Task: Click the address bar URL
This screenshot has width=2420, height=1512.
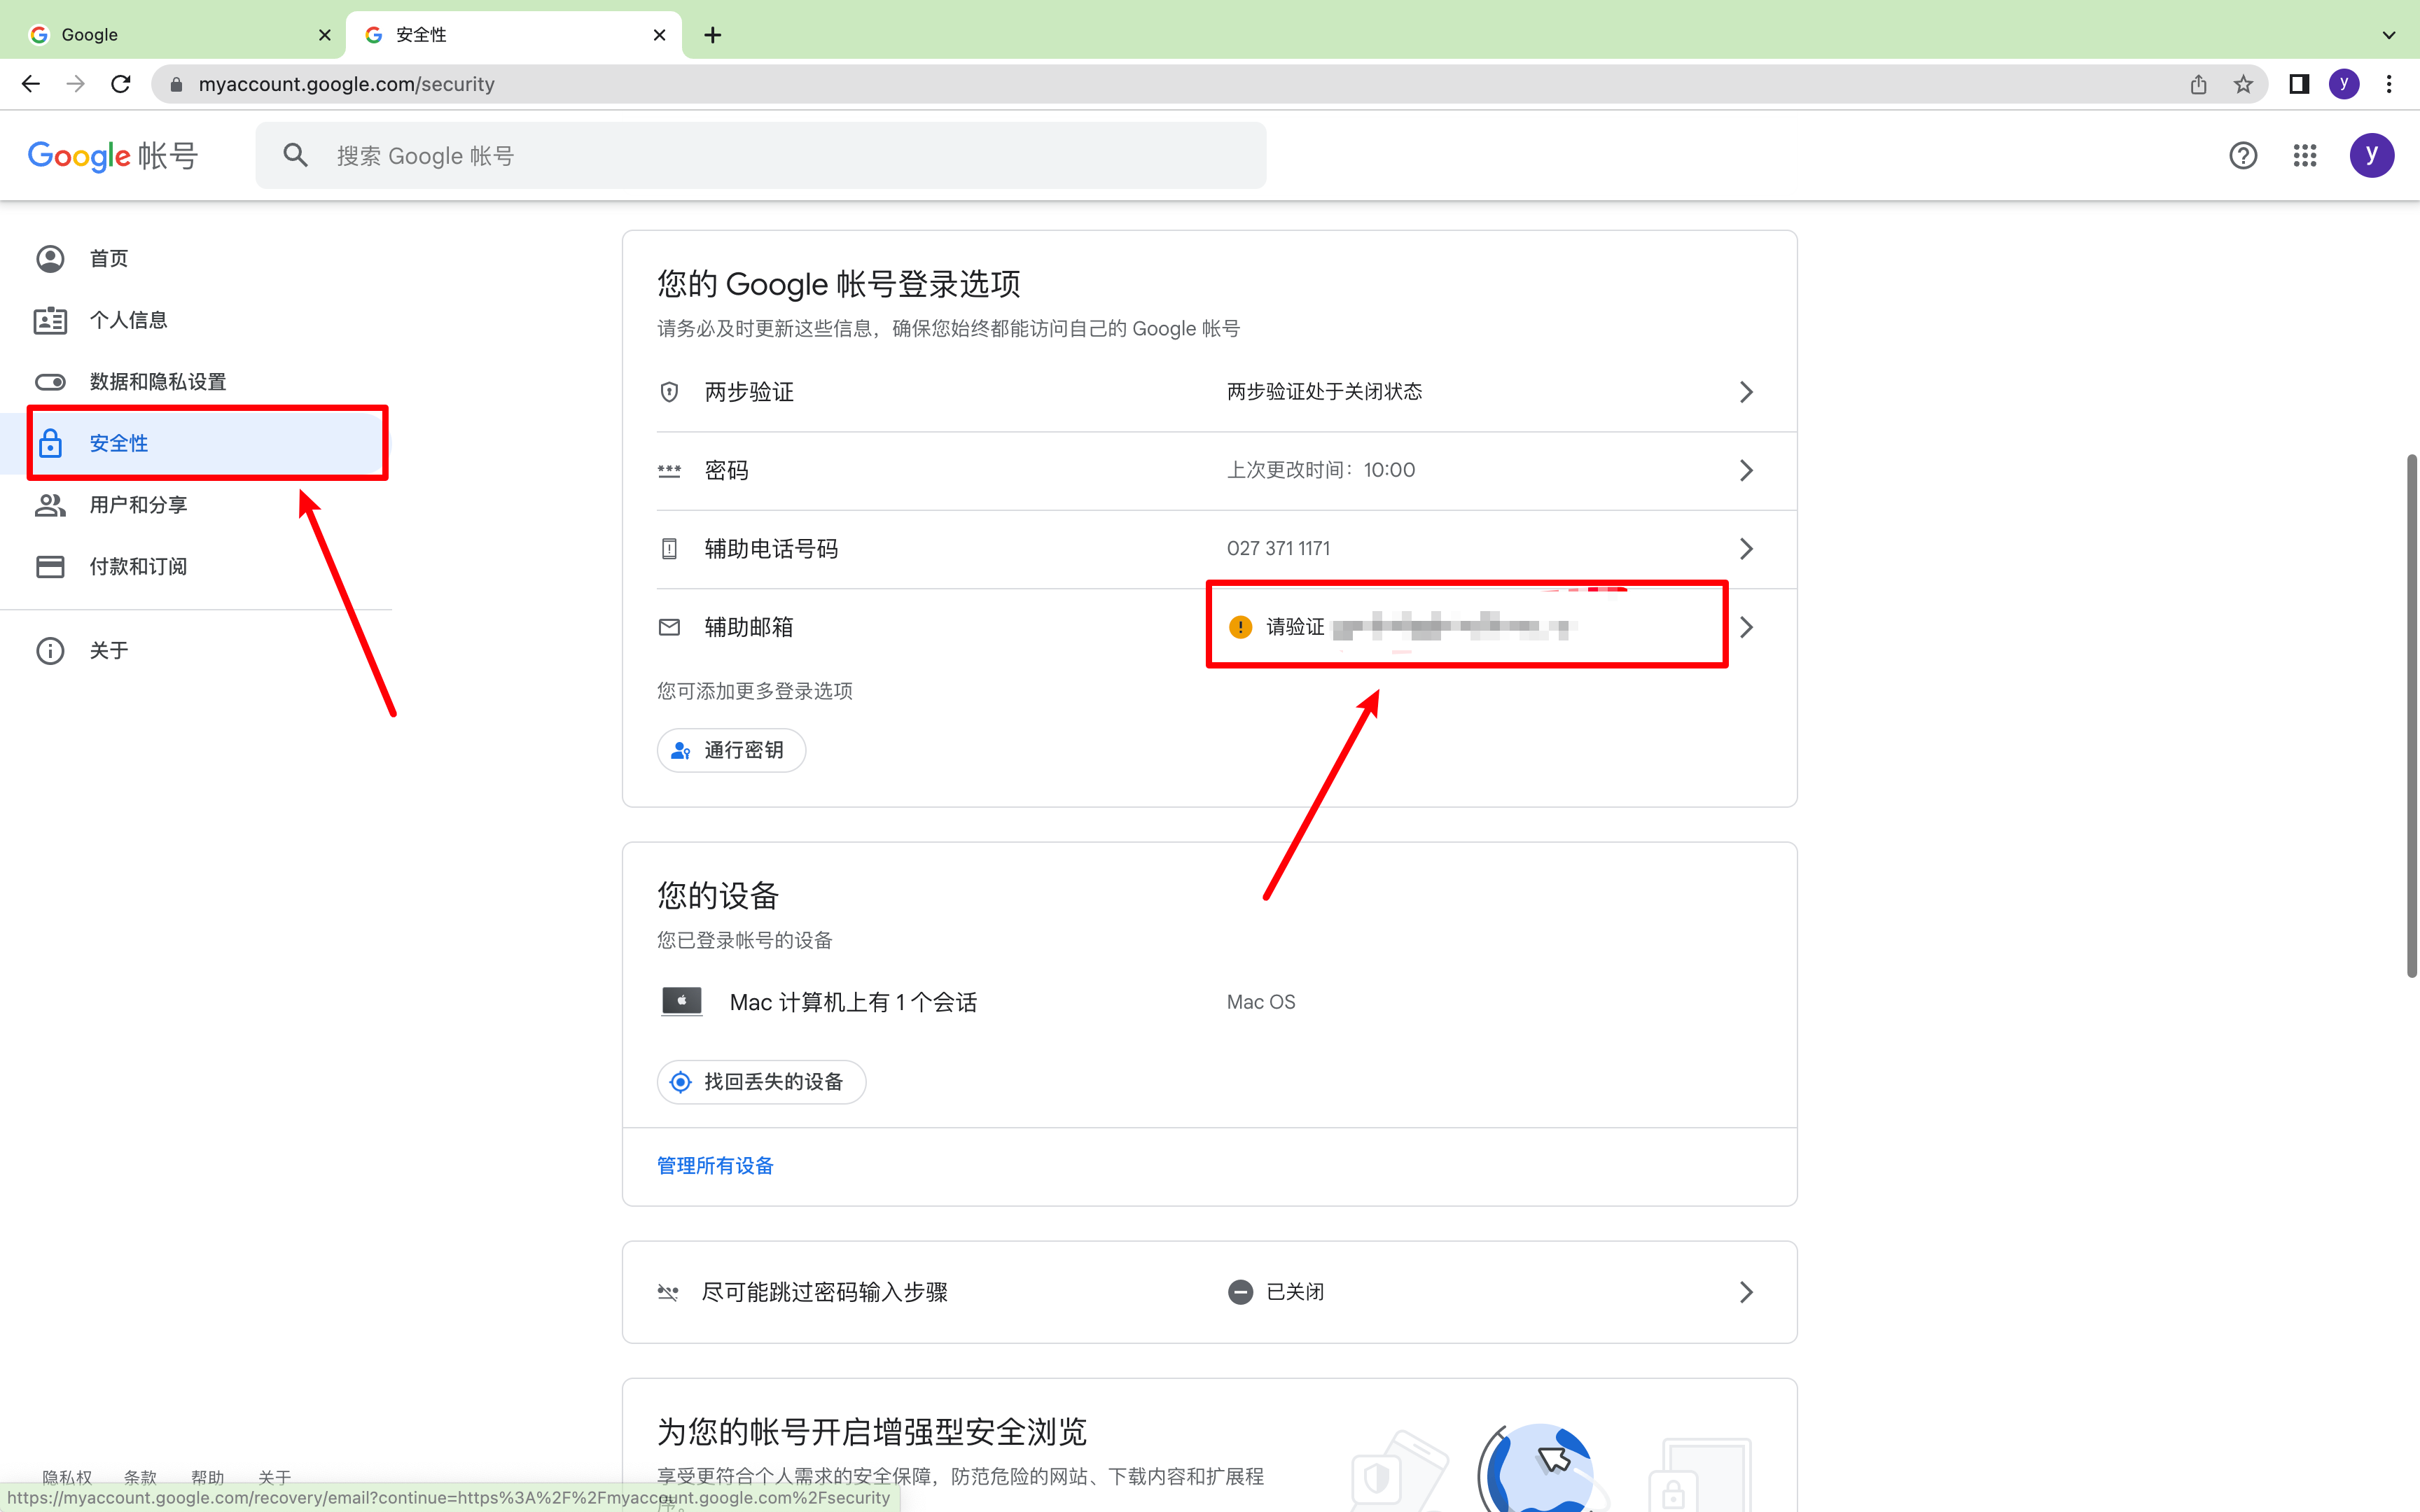Action: click(x=346, y=84)
